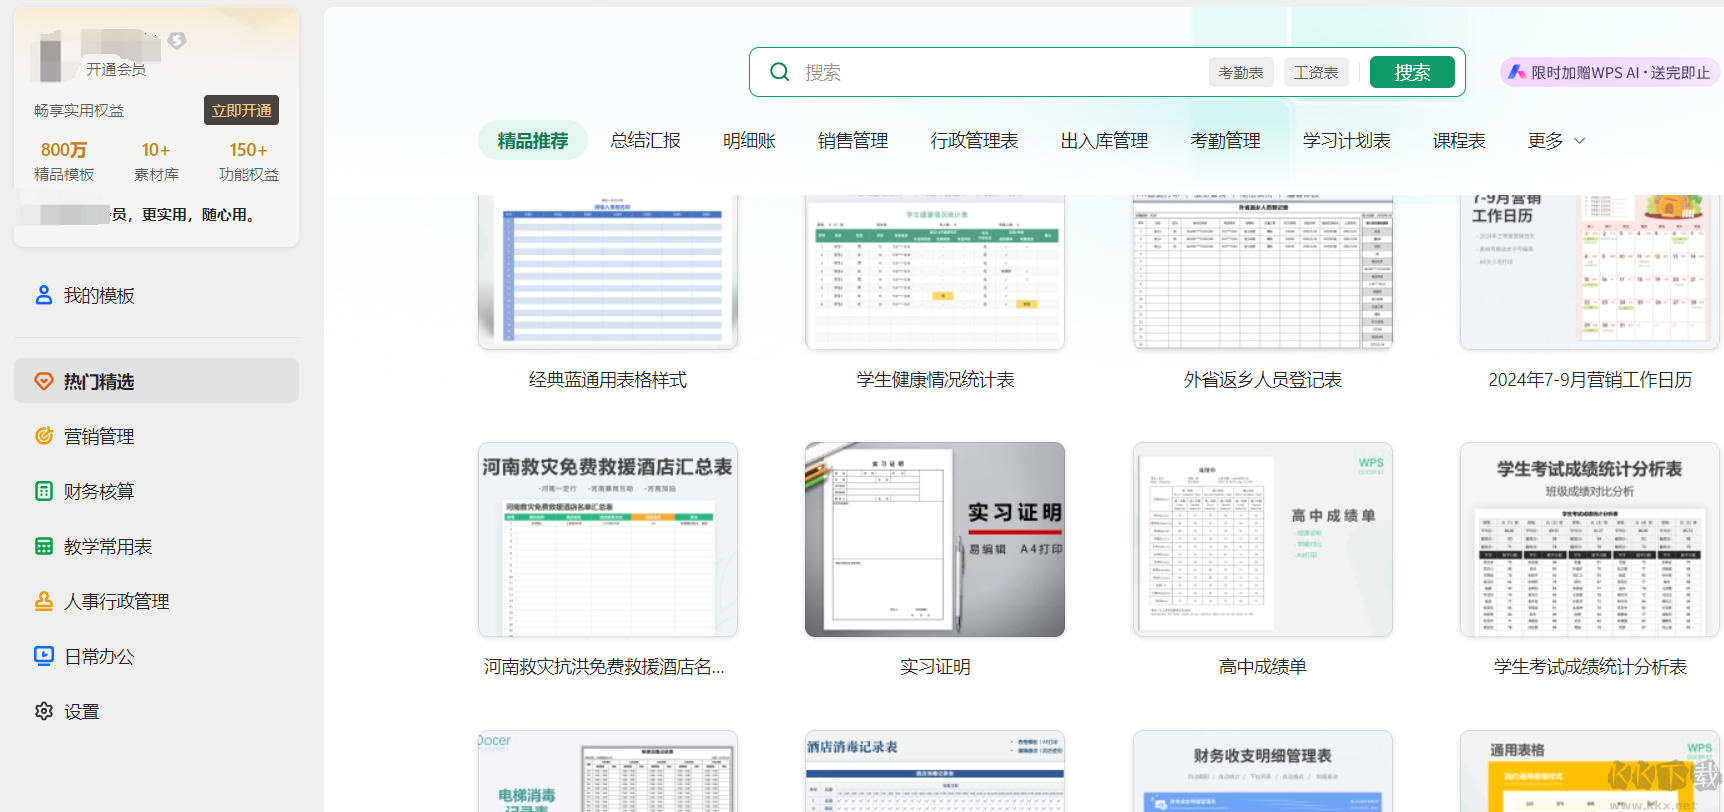Viewport: 1724px width, 812px height.
Task: Open 经典蓝通用表格样式 template thumbnail
Action: point(608,272)
